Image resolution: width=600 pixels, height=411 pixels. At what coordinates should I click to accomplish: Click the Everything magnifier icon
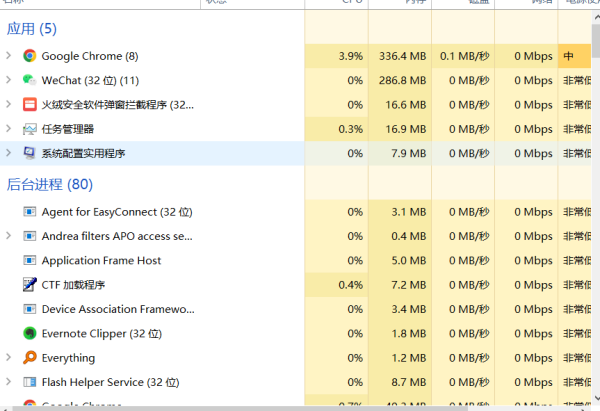tap(29, 357)
